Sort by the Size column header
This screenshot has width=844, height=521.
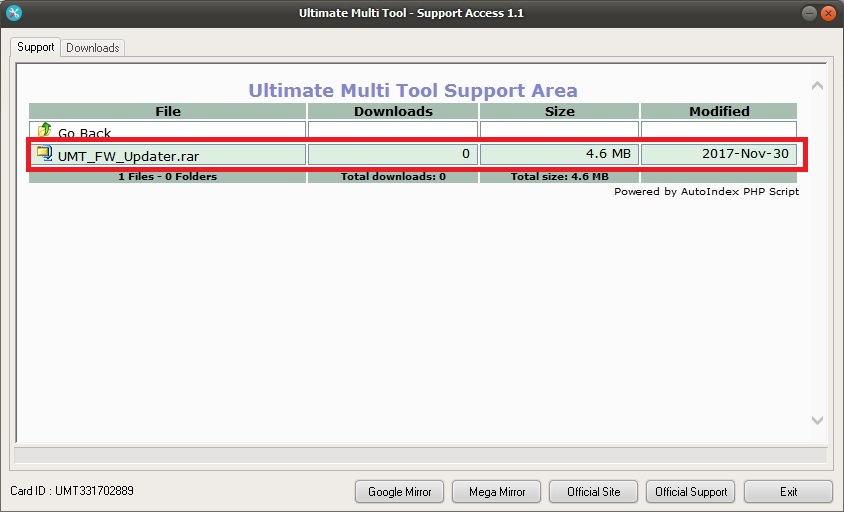(559, 111)
